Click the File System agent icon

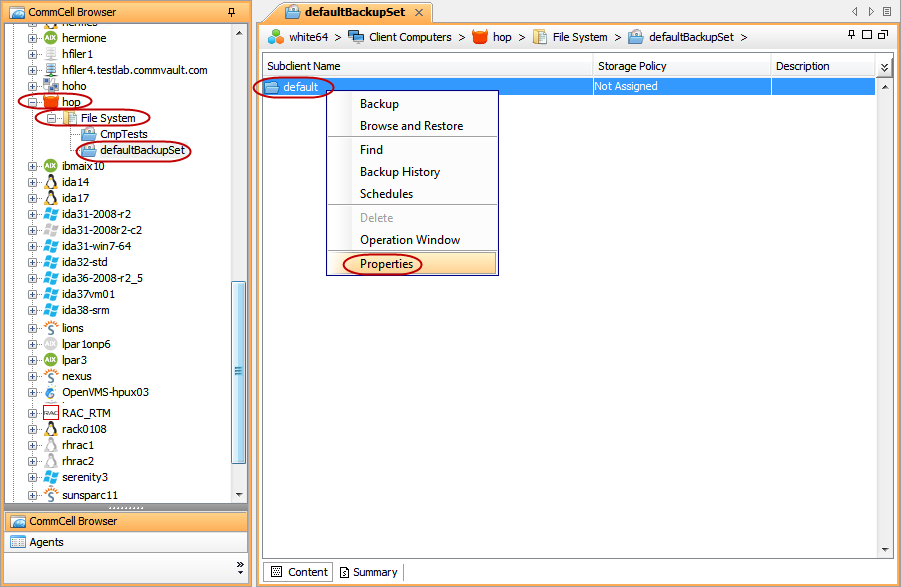click(69, 117)
